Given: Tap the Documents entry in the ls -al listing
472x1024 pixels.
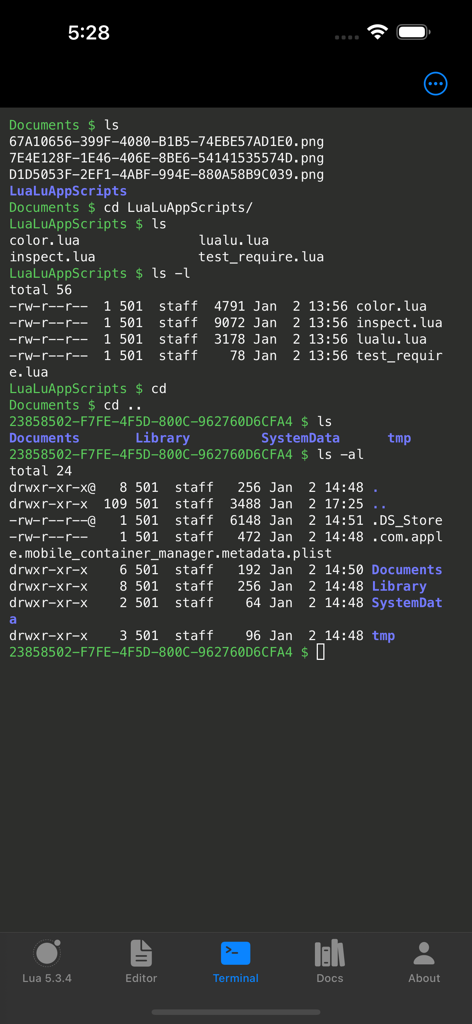Looking at the screenshot, I should click(407, 569).
